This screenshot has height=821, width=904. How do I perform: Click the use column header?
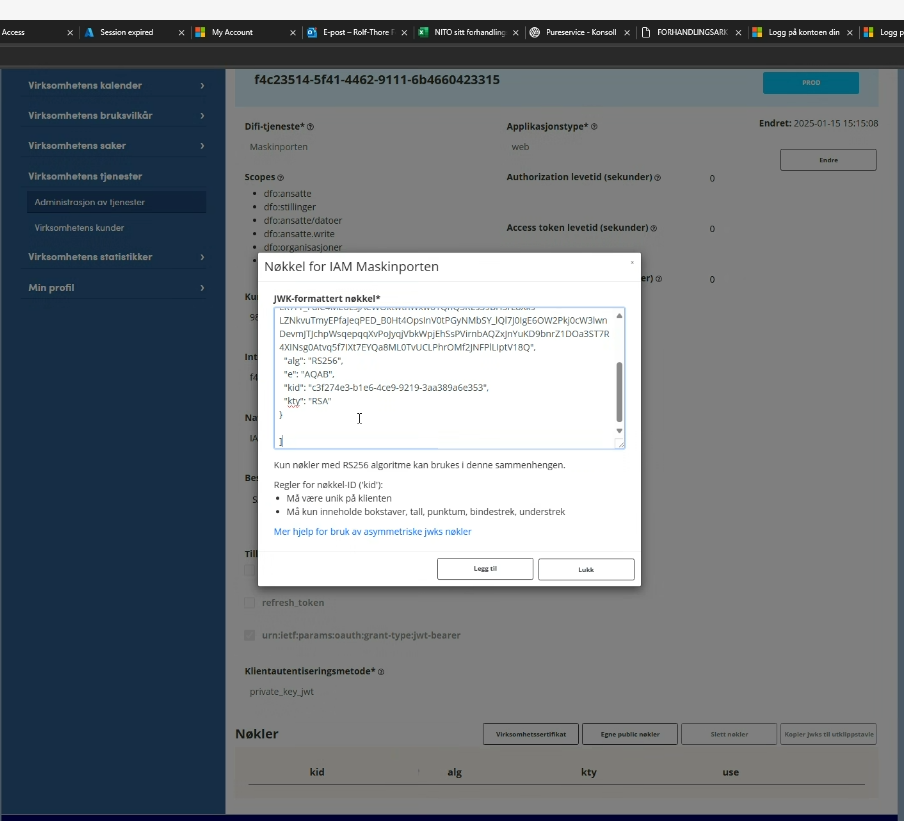(730, 772)
